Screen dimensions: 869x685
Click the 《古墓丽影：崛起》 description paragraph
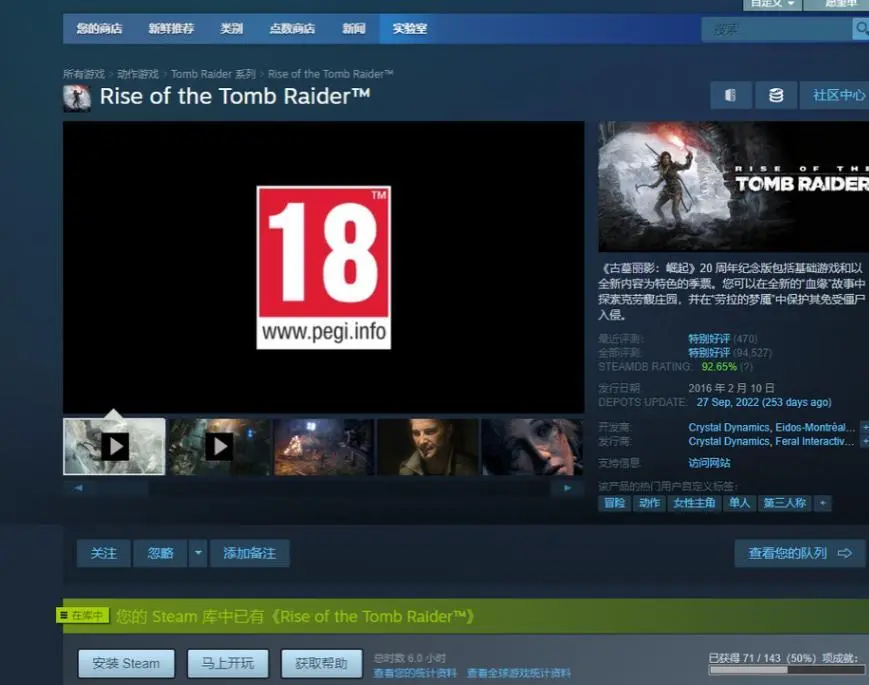pyautogui.click(x=732, y=292)
